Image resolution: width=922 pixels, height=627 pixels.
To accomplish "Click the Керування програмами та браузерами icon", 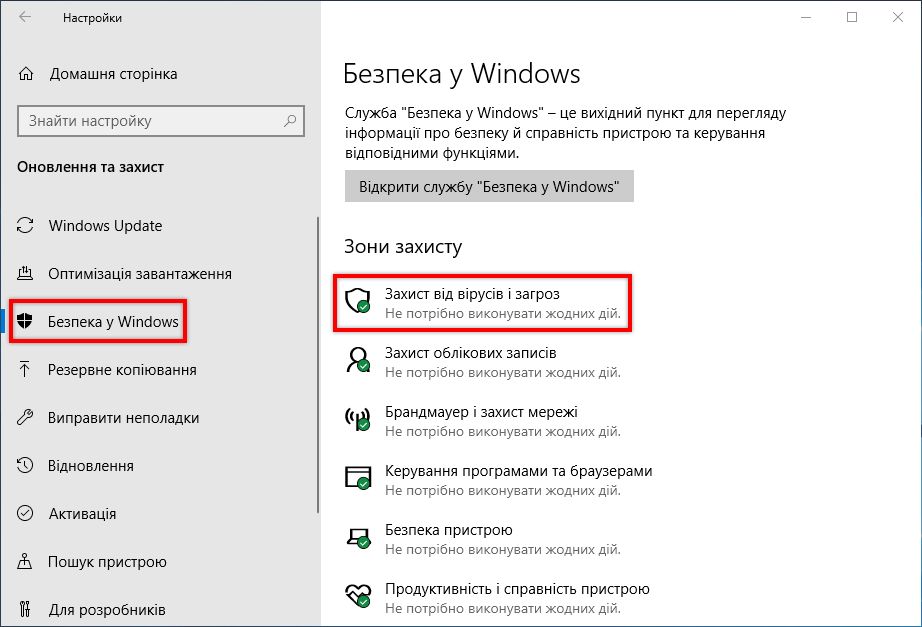I will point(357,479).
